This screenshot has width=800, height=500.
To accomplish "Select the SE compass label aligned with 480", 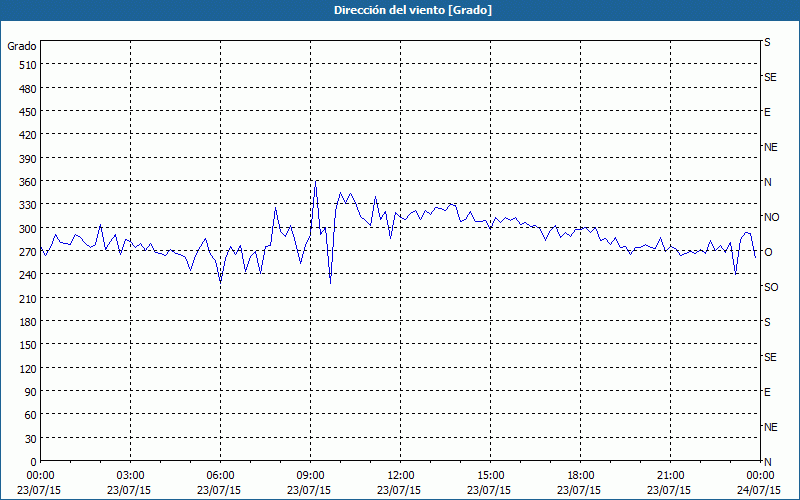I will tap(770, 77).
